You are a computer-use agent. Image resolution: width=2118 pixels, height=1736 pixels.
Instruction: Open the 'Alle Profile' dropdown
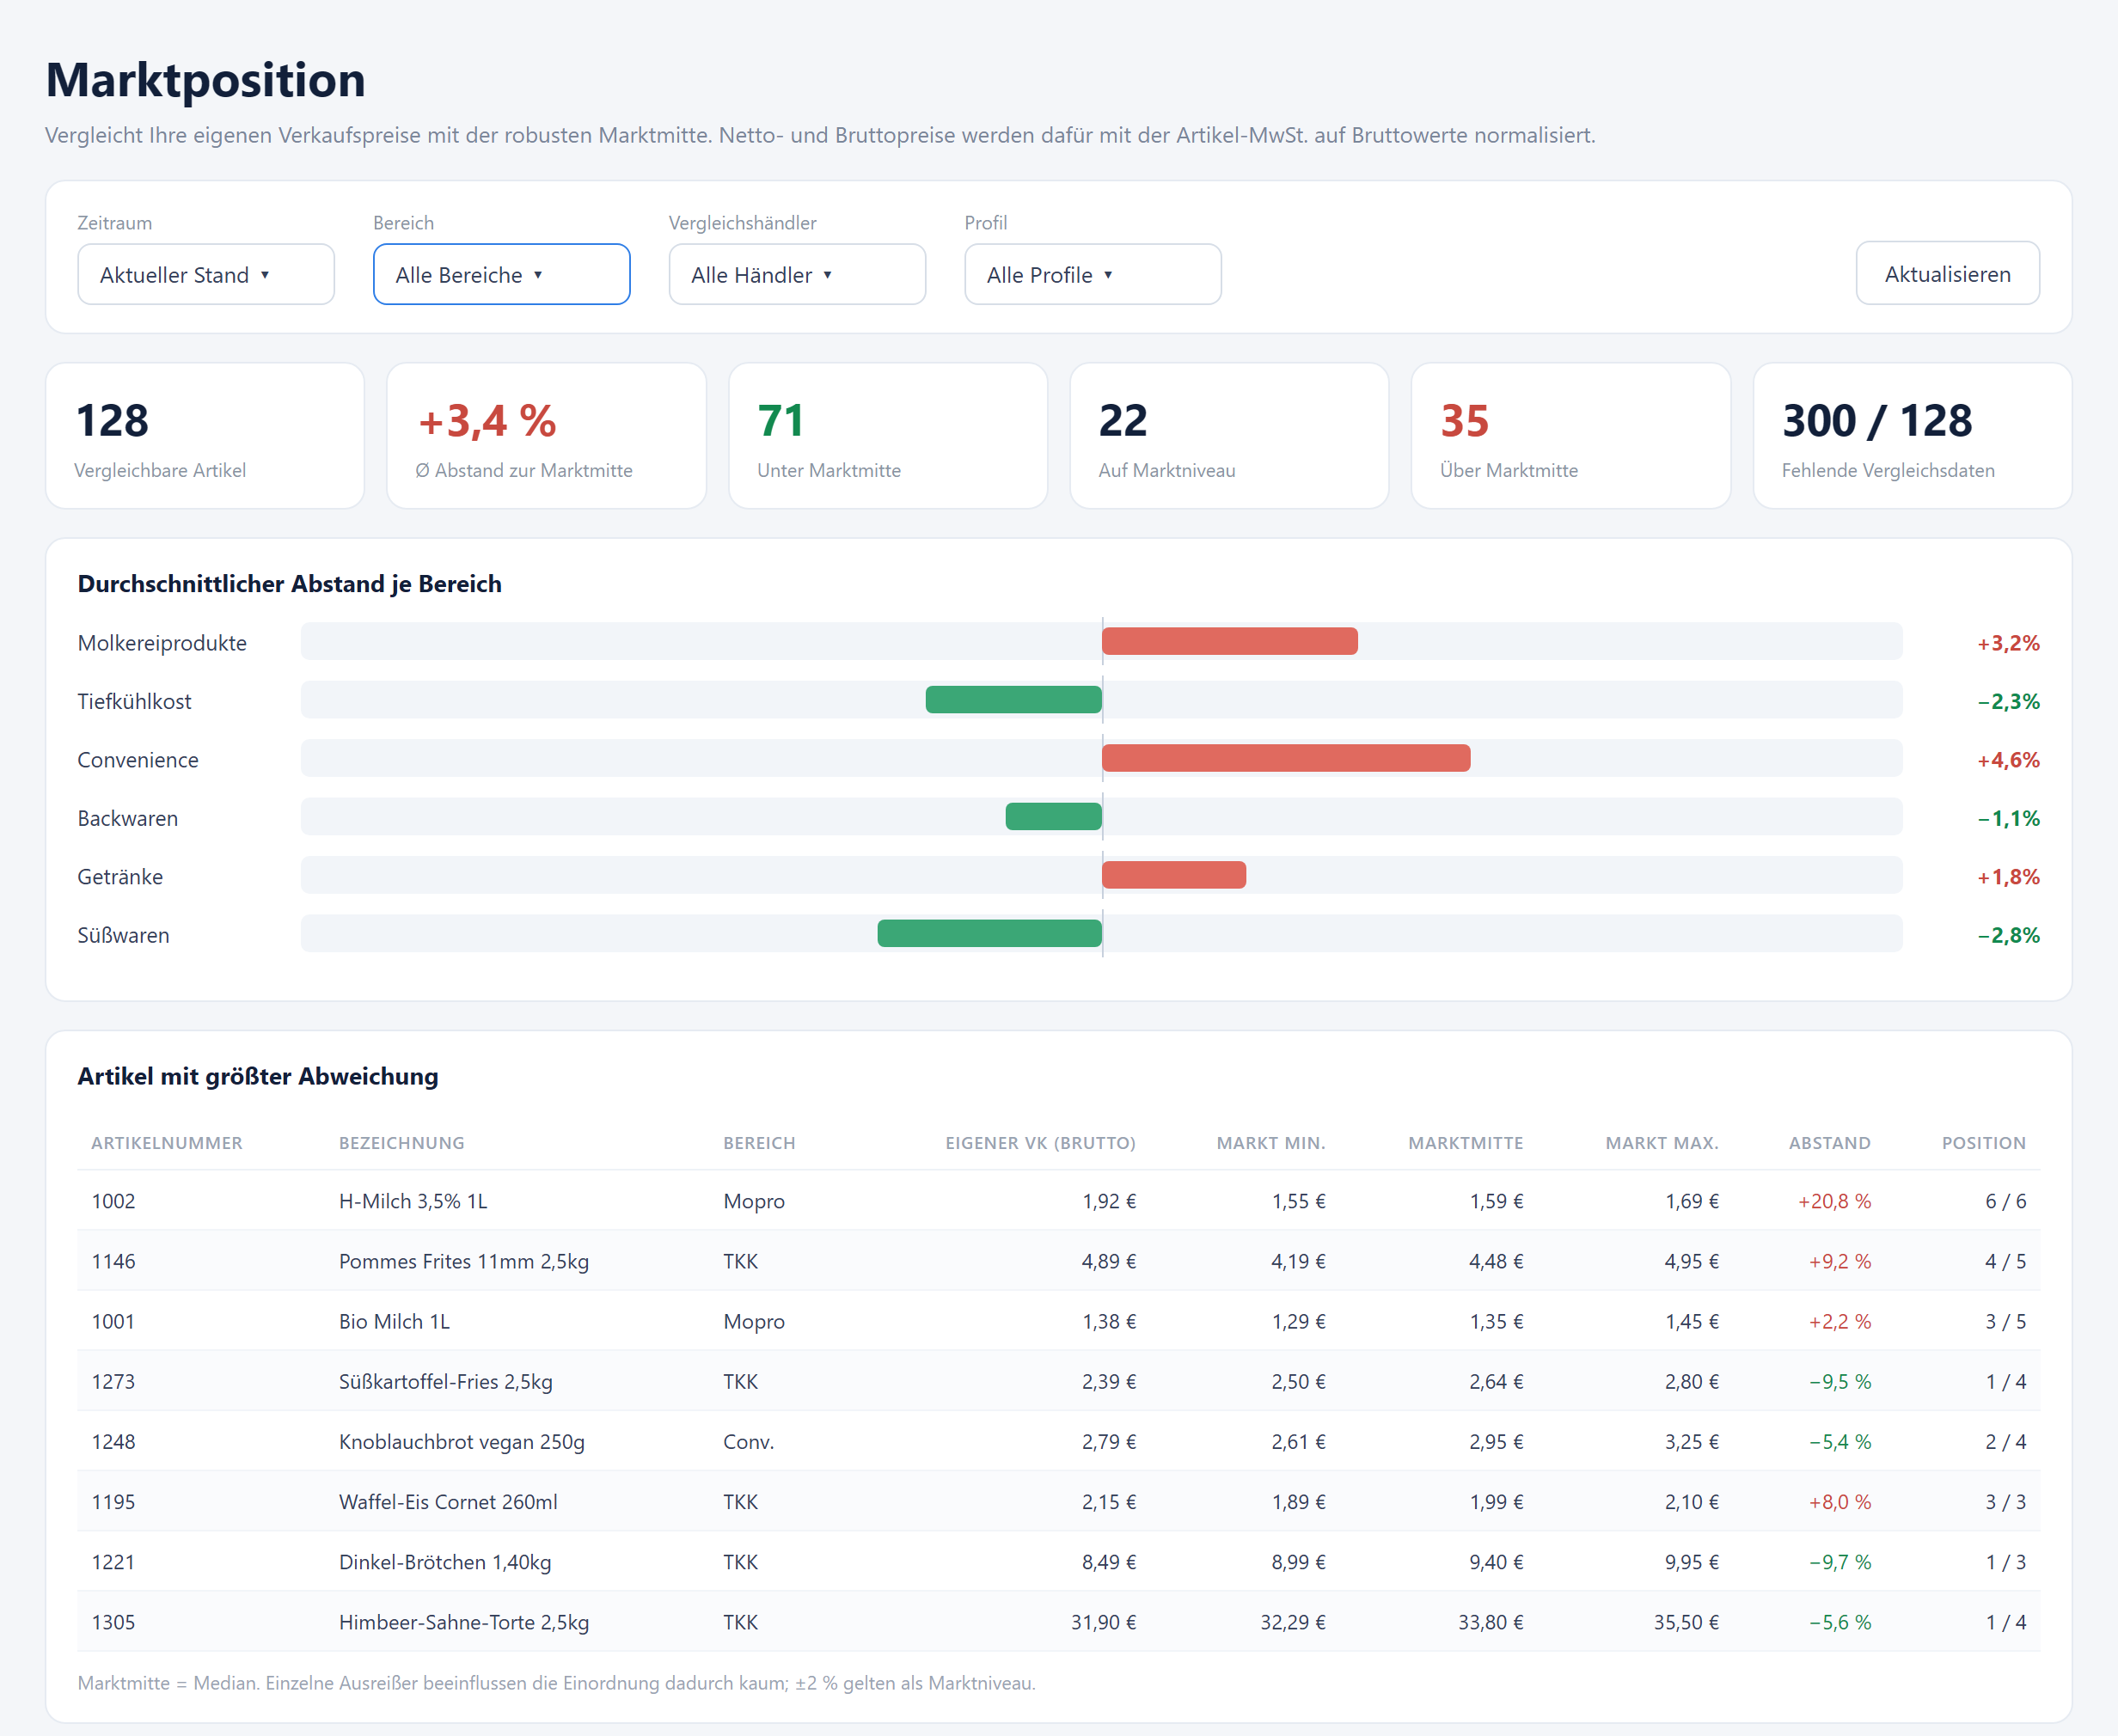(x=1092, y=274)
